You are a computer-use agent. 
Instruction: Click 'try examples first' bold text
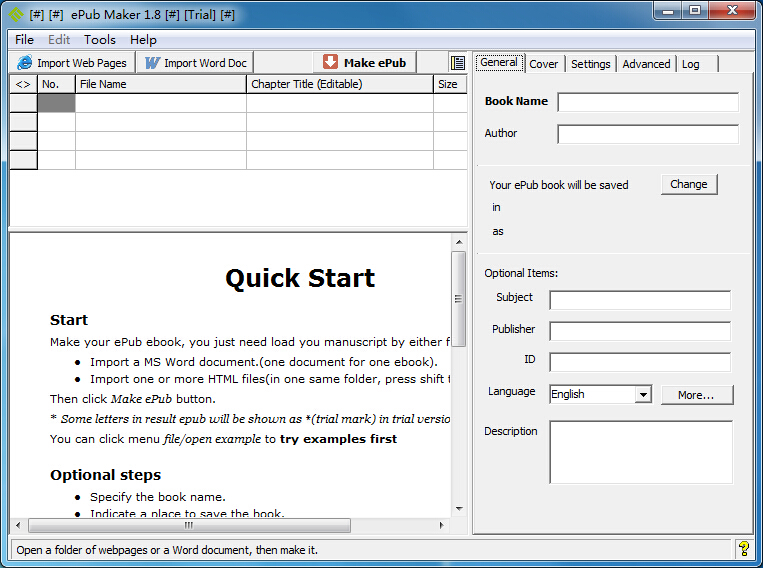[x=338, y=439]
